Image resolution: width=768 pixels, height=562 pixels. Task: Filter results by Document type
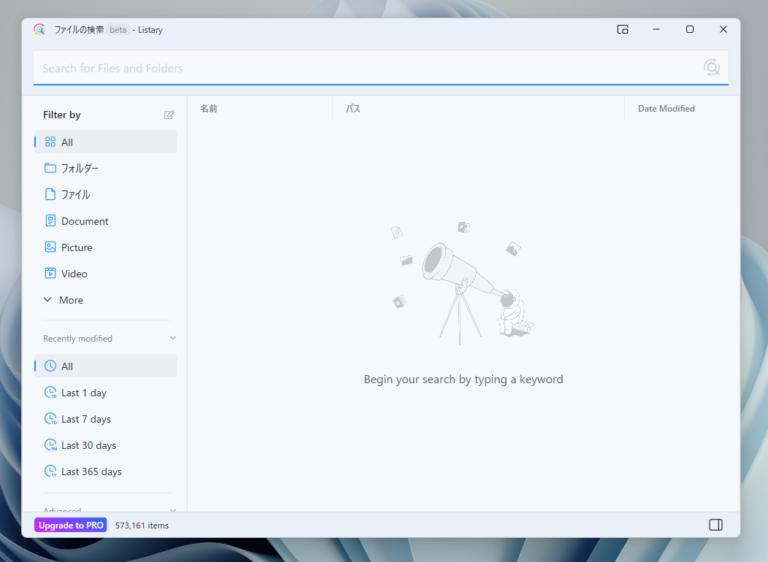pyautogui.click(x=84, y=221)
